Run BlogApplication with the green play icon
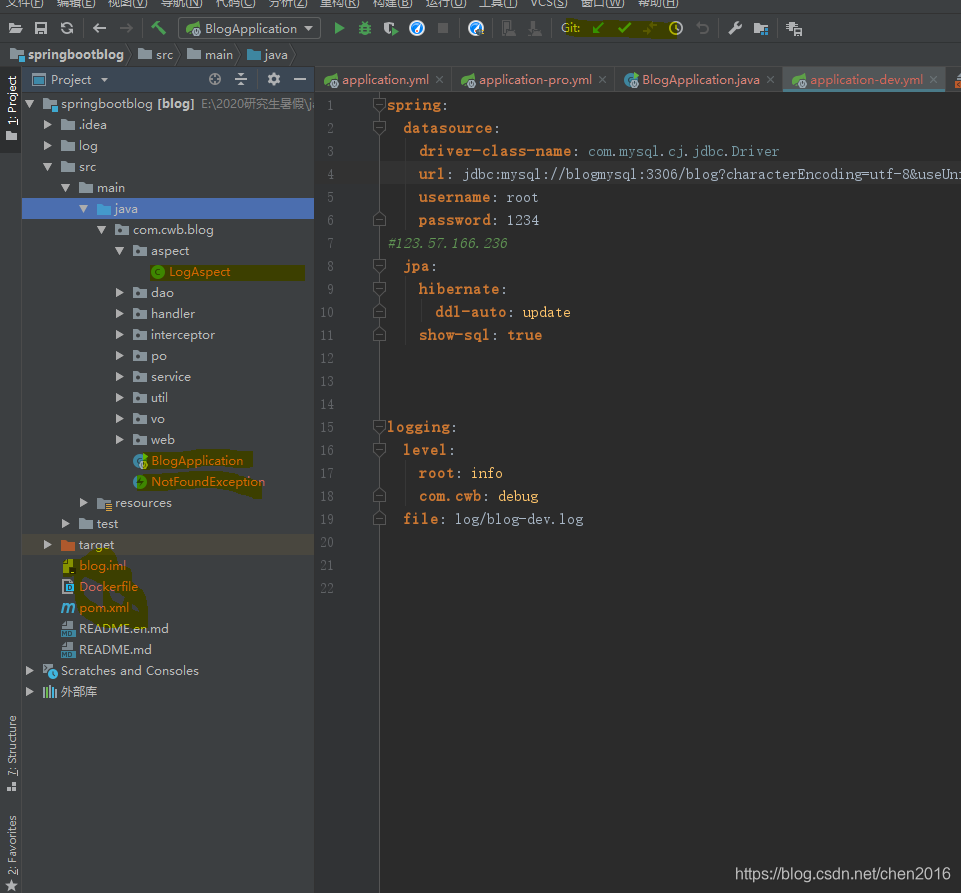 click(x=339, y=28)
